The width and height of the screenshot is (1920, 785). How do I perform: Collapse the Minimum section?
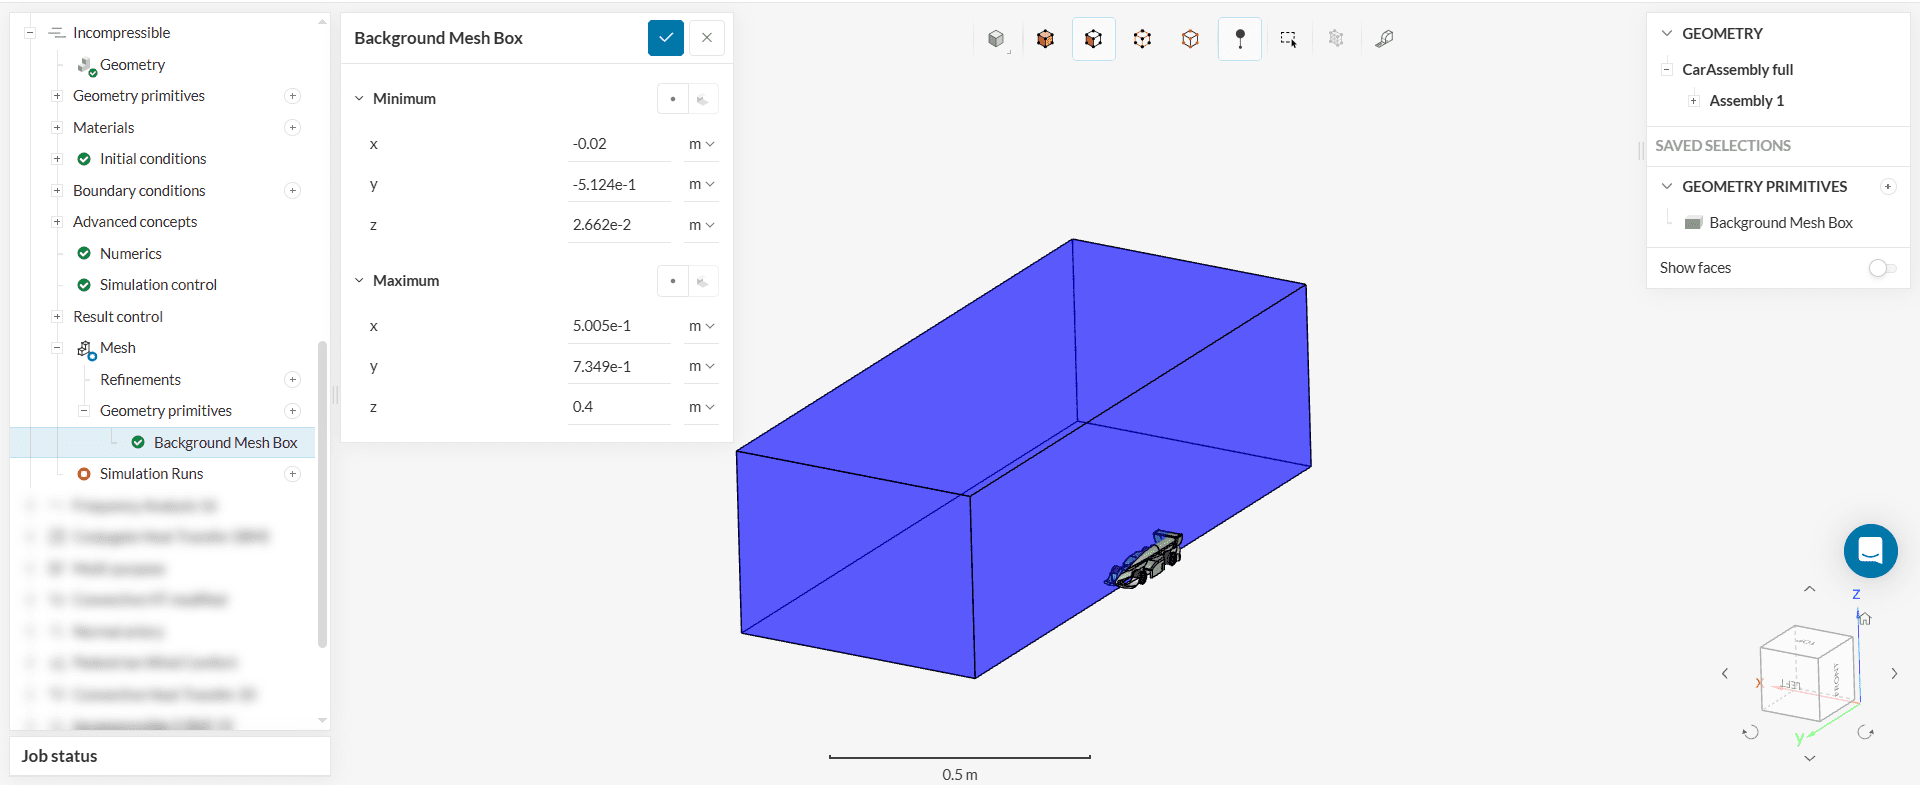click(x=359, y=99)
